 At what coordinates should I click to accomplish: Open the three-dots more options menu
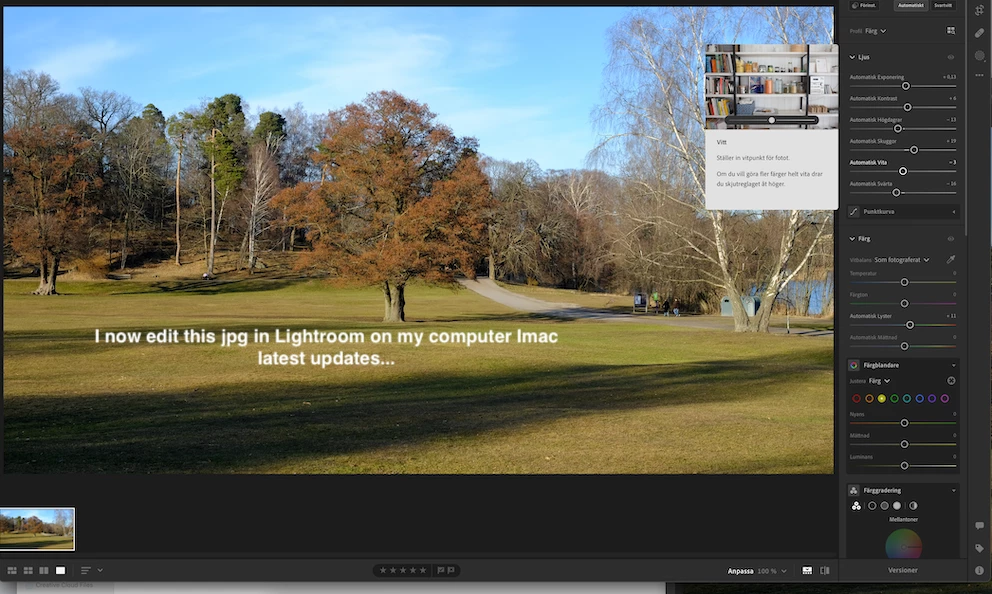(x=979, y=75)
